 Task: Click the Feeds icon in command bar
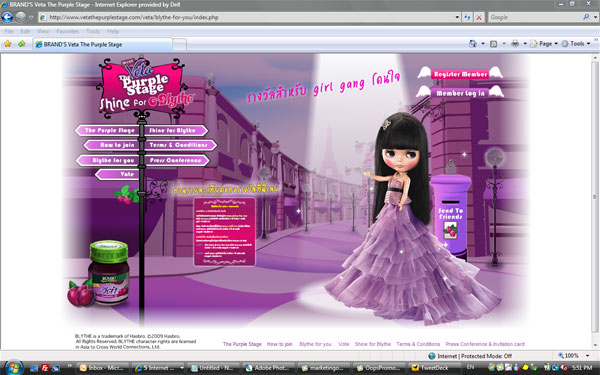pos(494,44)
